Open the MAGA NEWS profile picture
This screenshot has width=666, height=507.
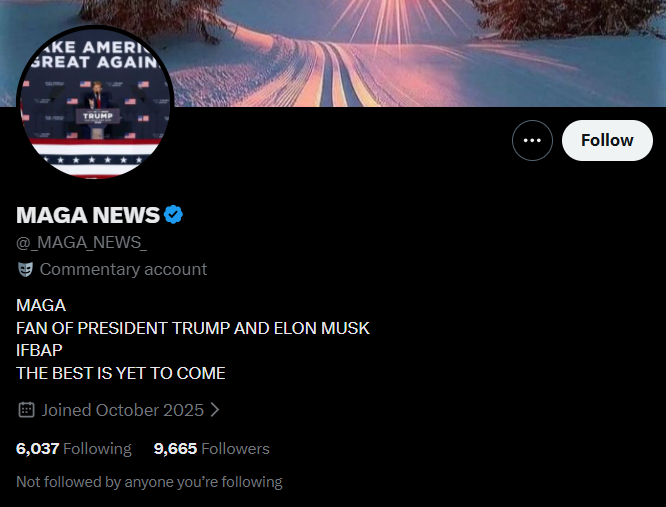click(95, 102)
